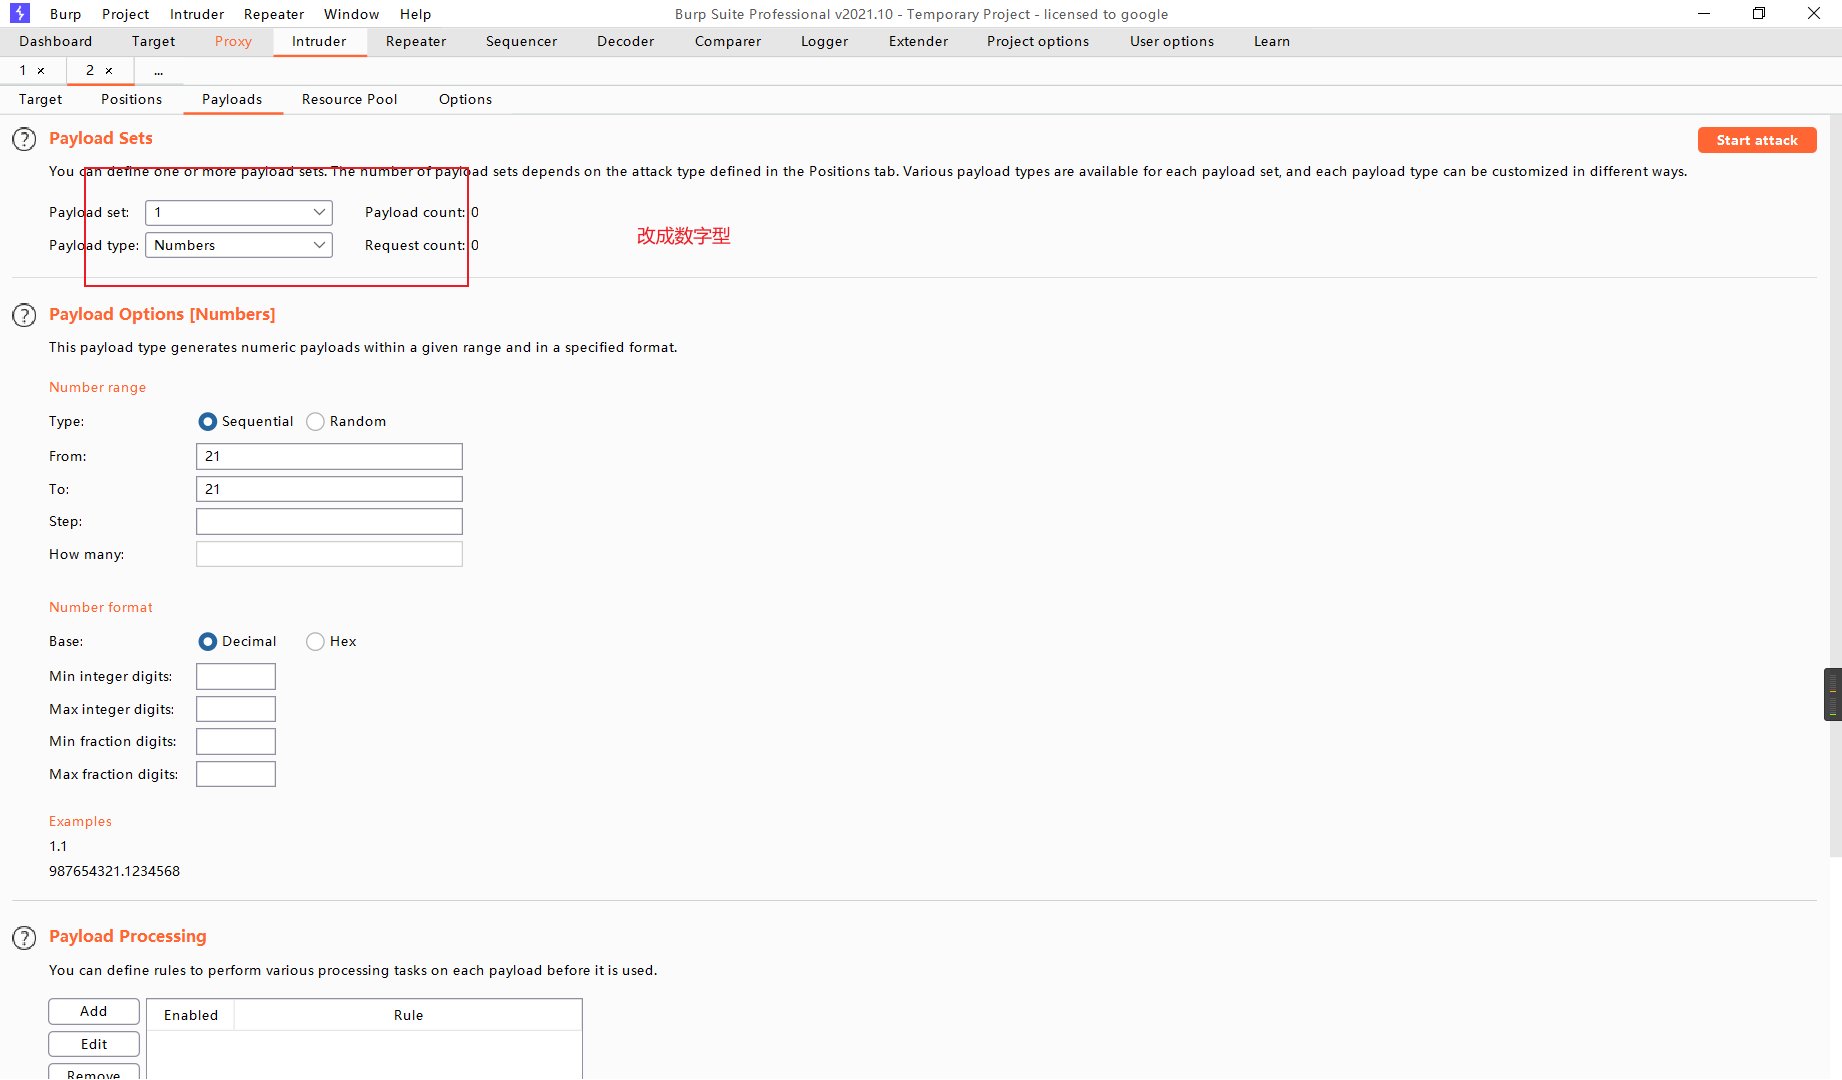
Task: Open help for Payload Processing section
Action: [24, 937]
